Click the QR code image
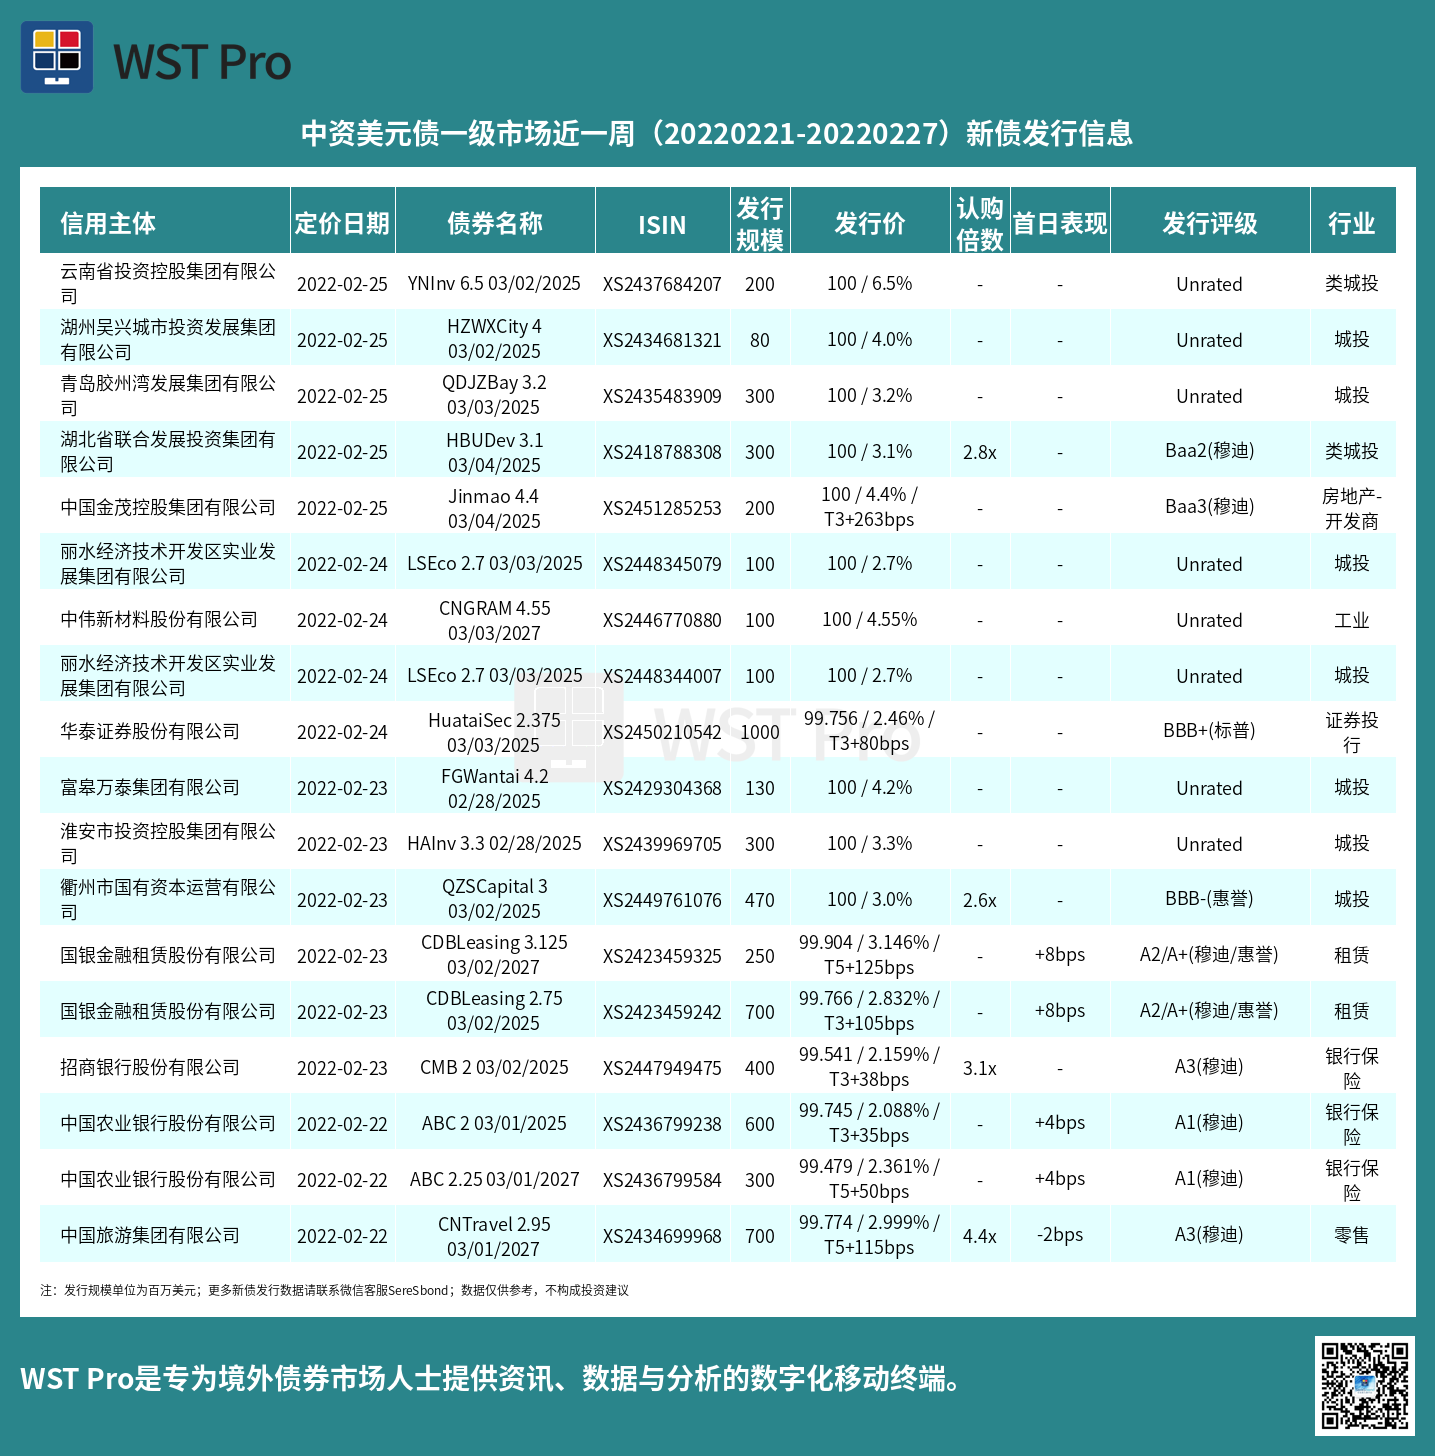 [1365, 1386]
